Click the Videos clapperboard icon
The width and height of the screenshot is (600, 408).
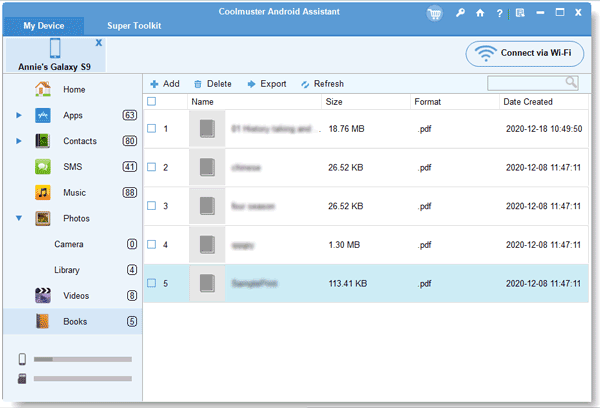tap(43, 295)
